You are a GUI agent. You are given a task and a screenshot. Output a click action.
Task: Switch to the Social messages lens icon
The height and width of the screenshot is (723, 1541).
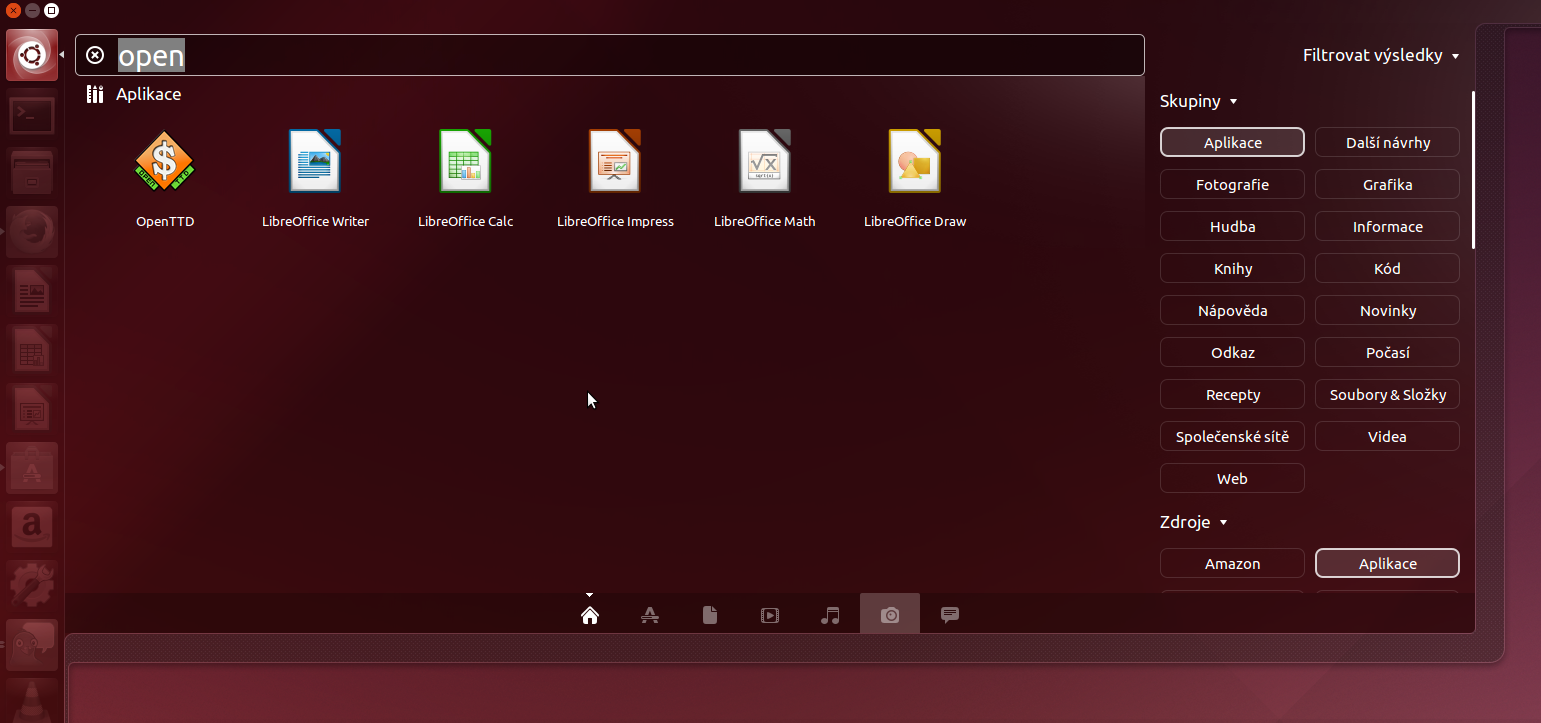tap(950, 615)
